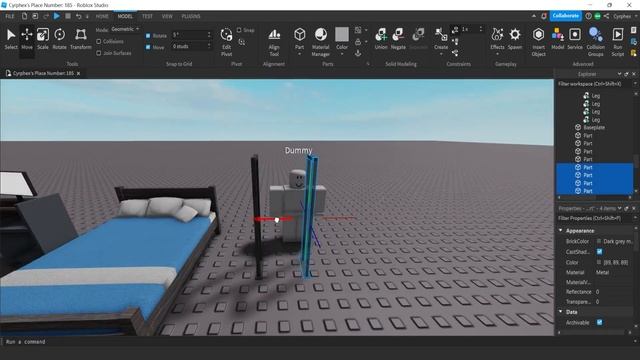Close the Cypher's Place document tab

[78, 73]
